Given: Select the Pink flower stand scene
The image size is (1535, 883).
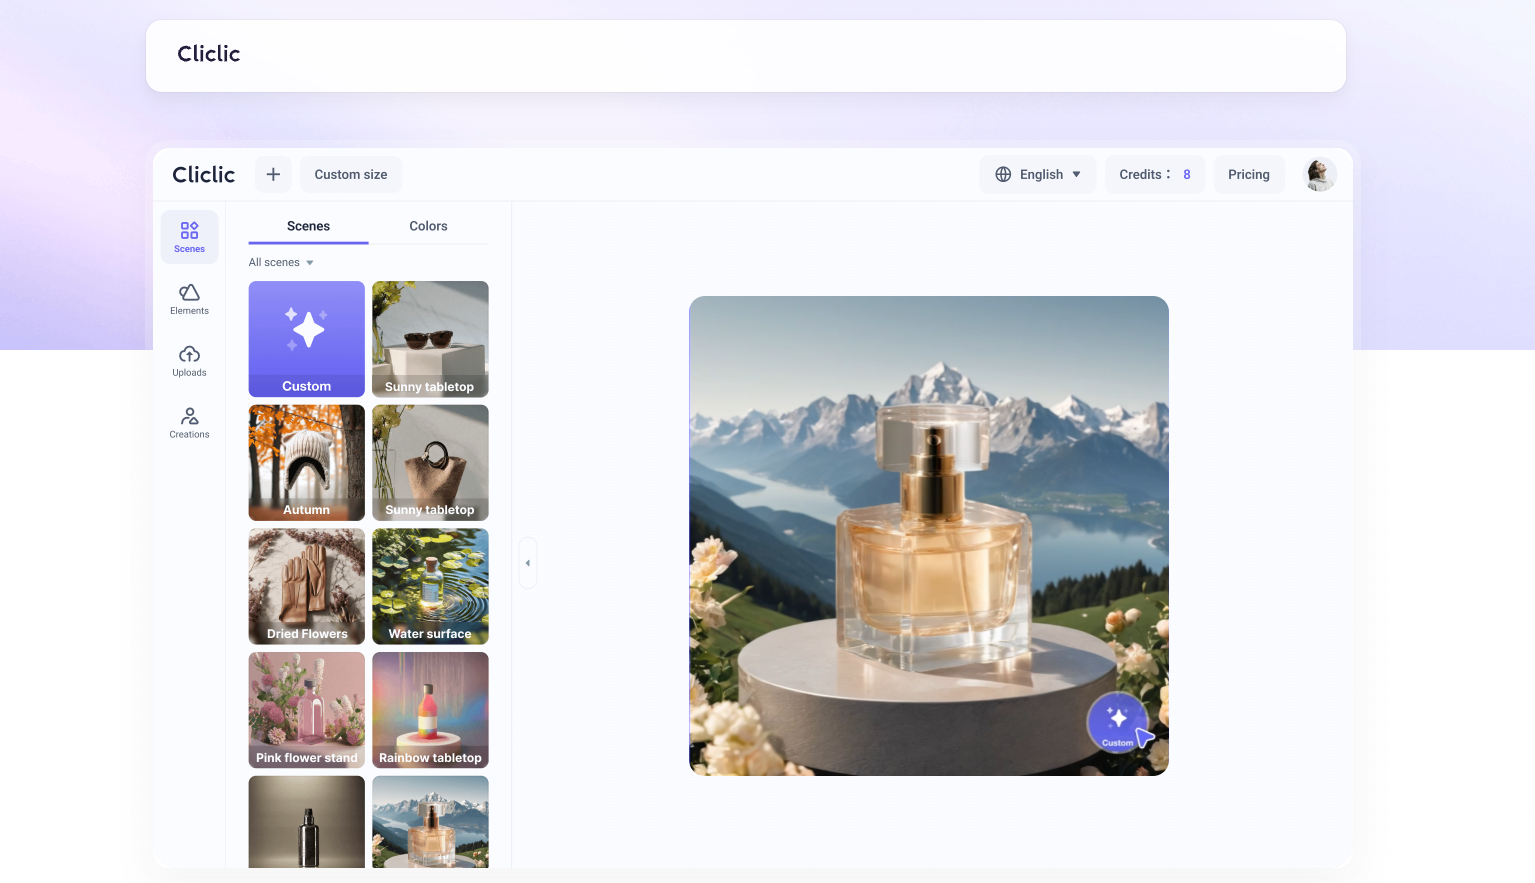Looking at the screenshot, I should click(x=307, y=711).
